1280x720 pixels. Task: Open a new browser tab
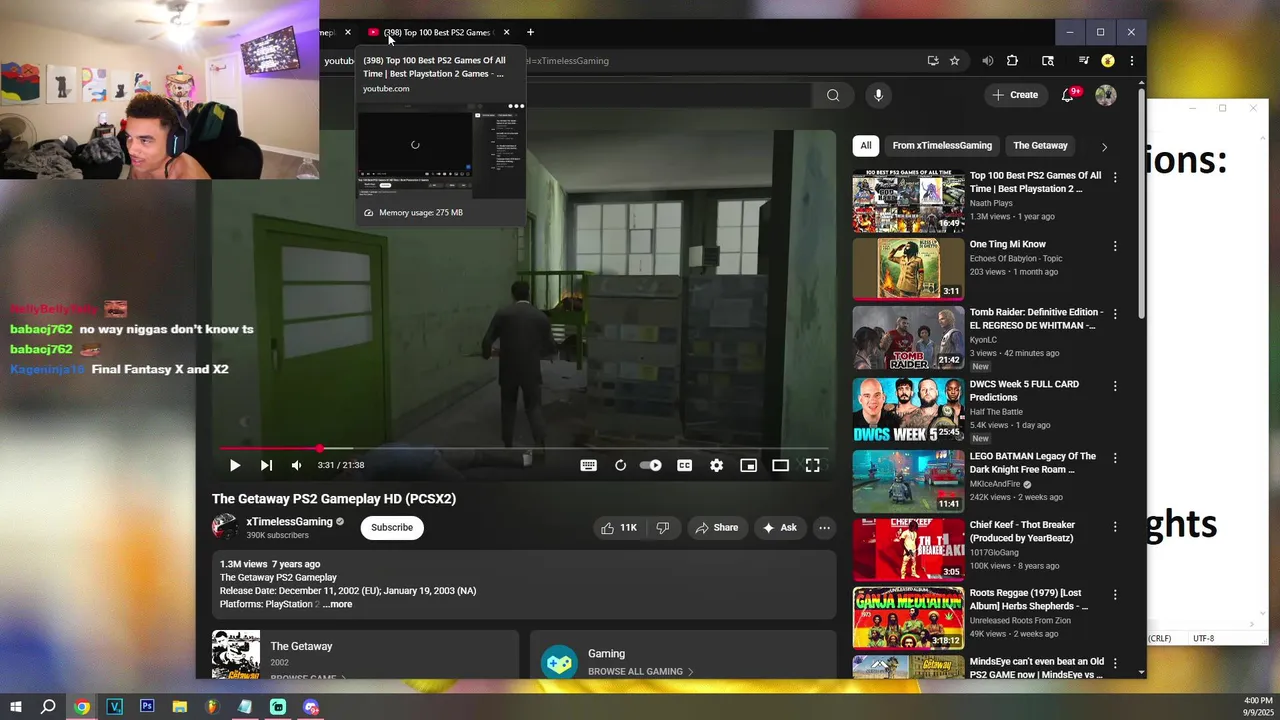530,32
